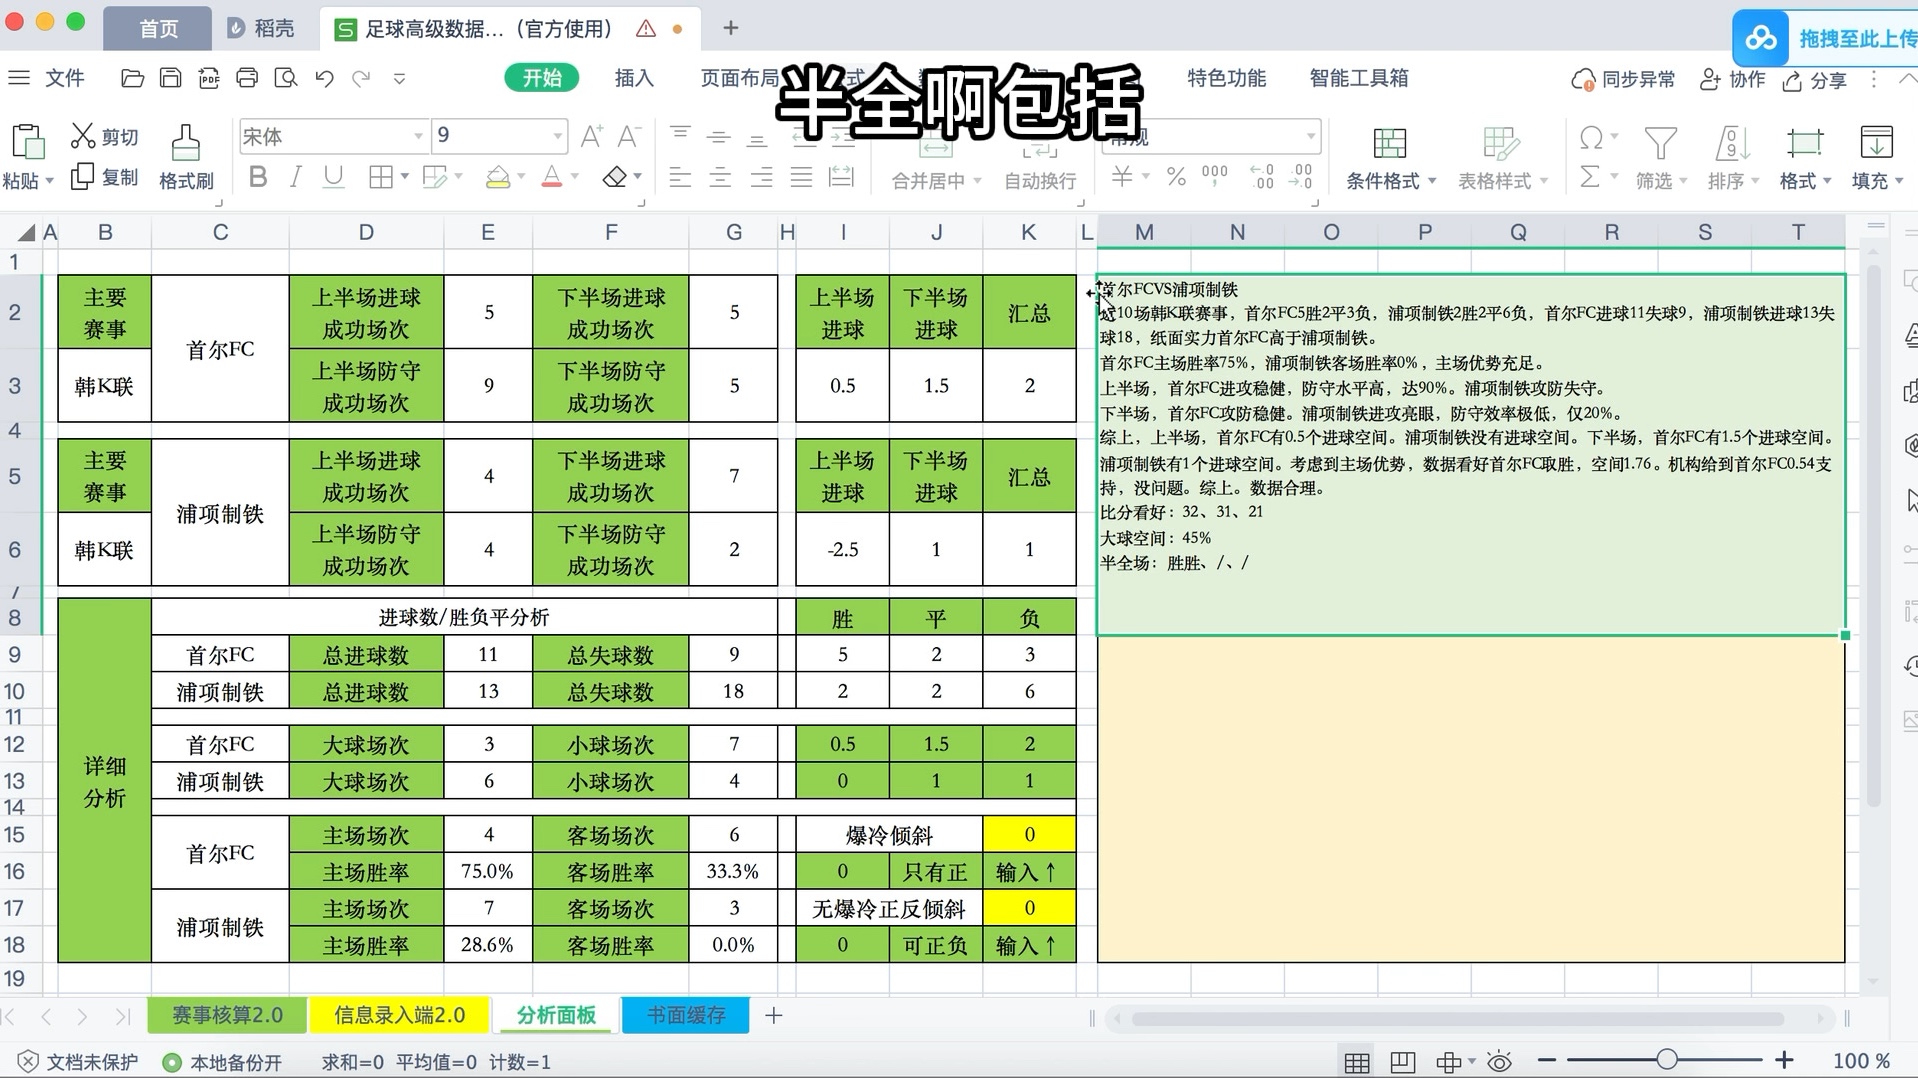
Task: Click the Share (分享) button
Action: point(1814,80)
